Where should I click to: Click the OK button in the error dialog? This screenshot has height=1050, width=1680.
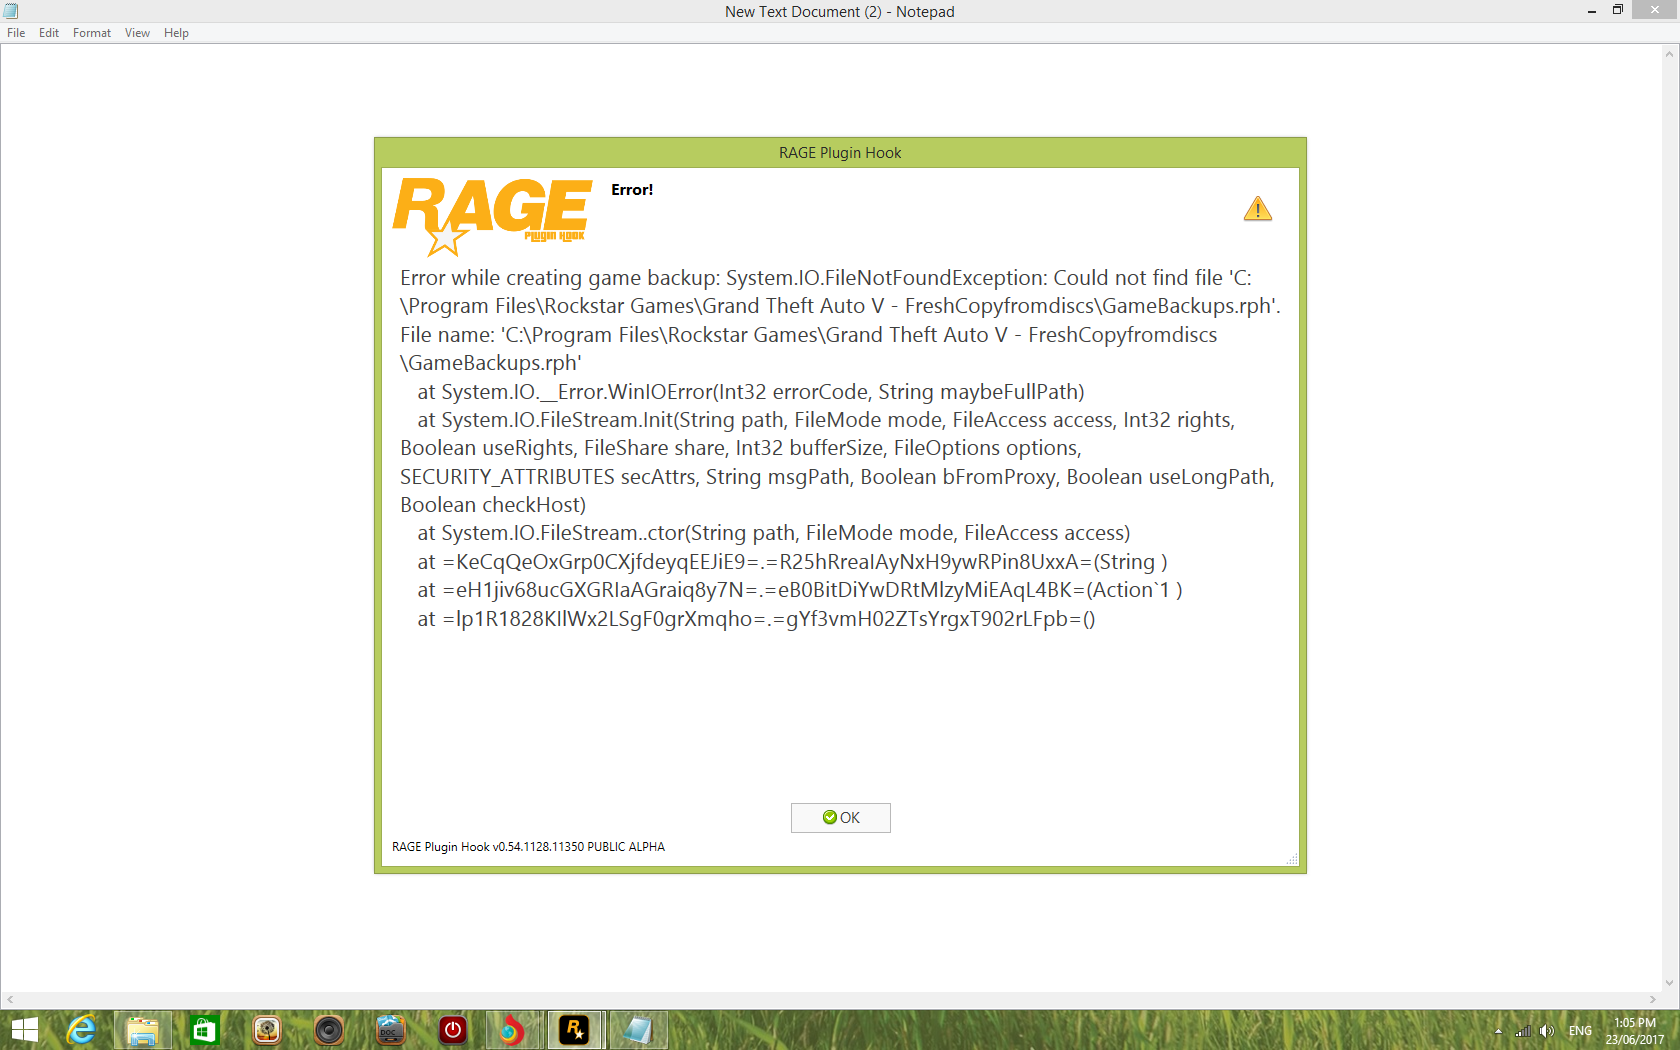(x=840, y=818)
